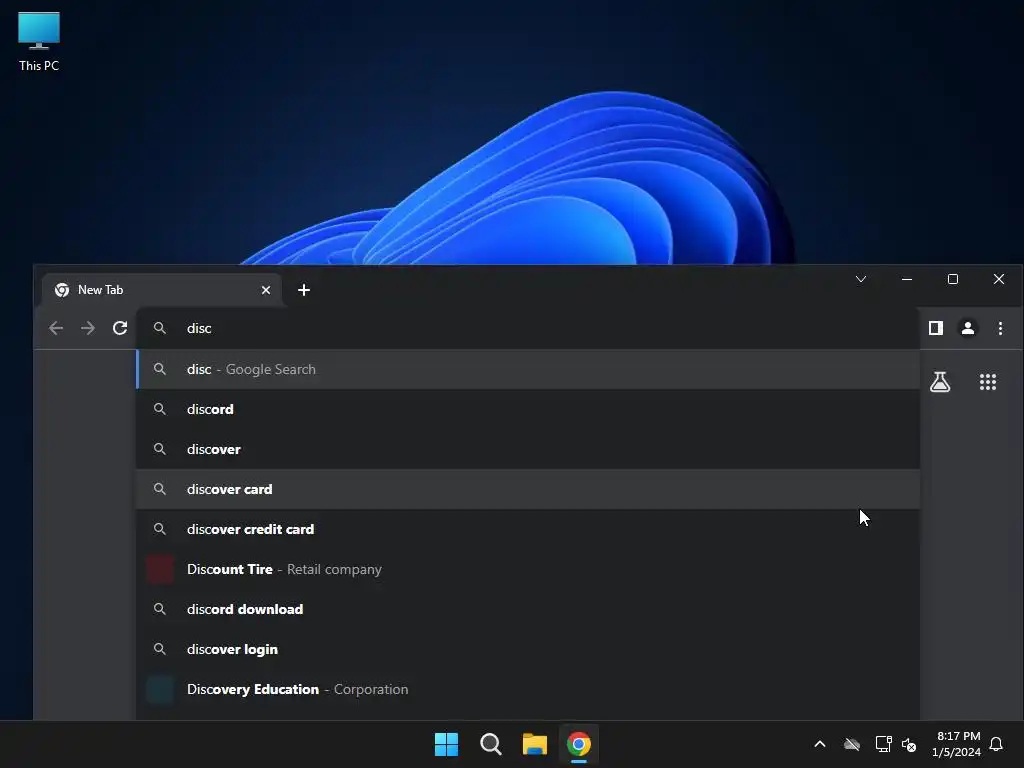Viewport: 1024px width, 768px height.
Task: Open Chrome profile avatar icon
Action: coord(968,328)
